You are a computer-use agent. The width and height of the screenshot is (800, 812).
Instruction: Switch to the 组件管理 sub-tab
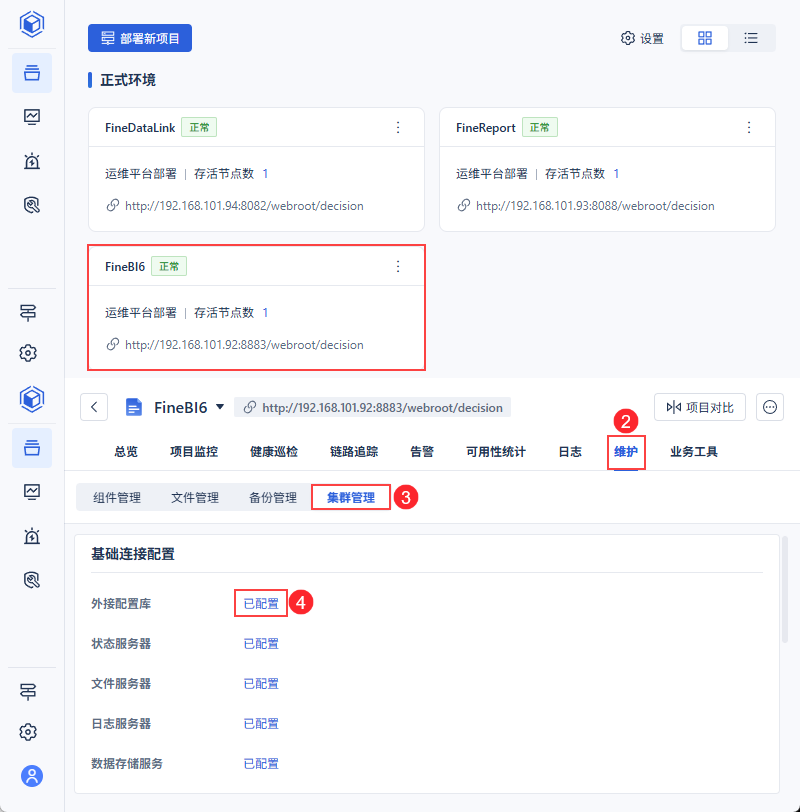click(117, 498)
